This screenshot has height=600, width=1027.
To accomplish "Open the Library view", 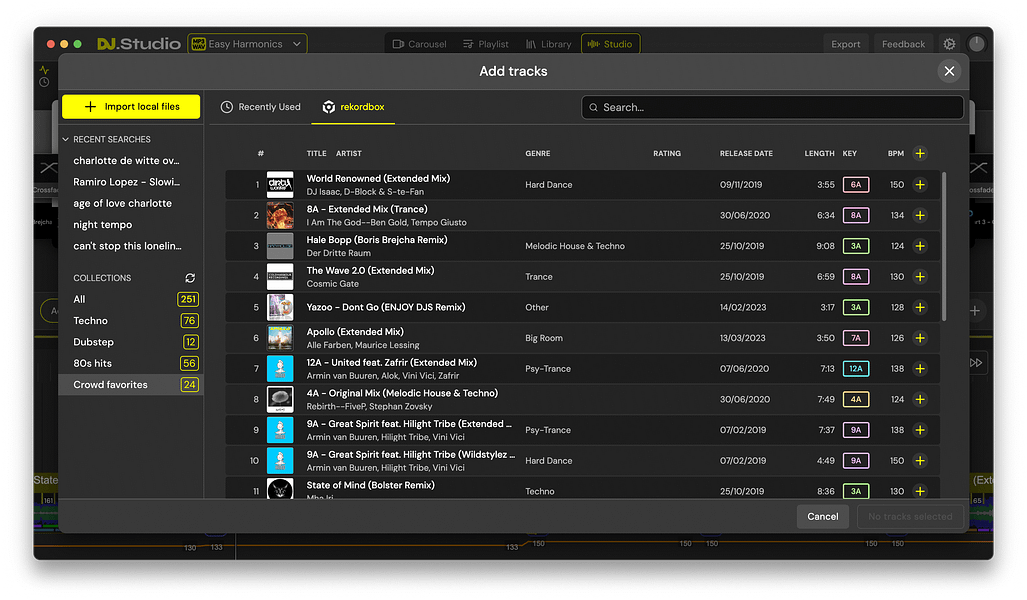I will click(548, 44).
